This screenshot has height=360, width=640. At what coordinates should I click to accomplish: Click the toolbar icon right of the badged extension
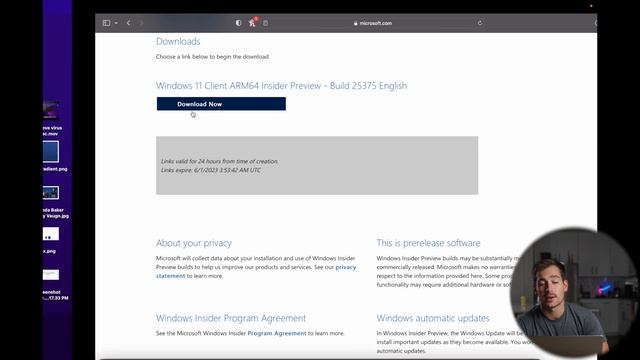pos(266,23)
